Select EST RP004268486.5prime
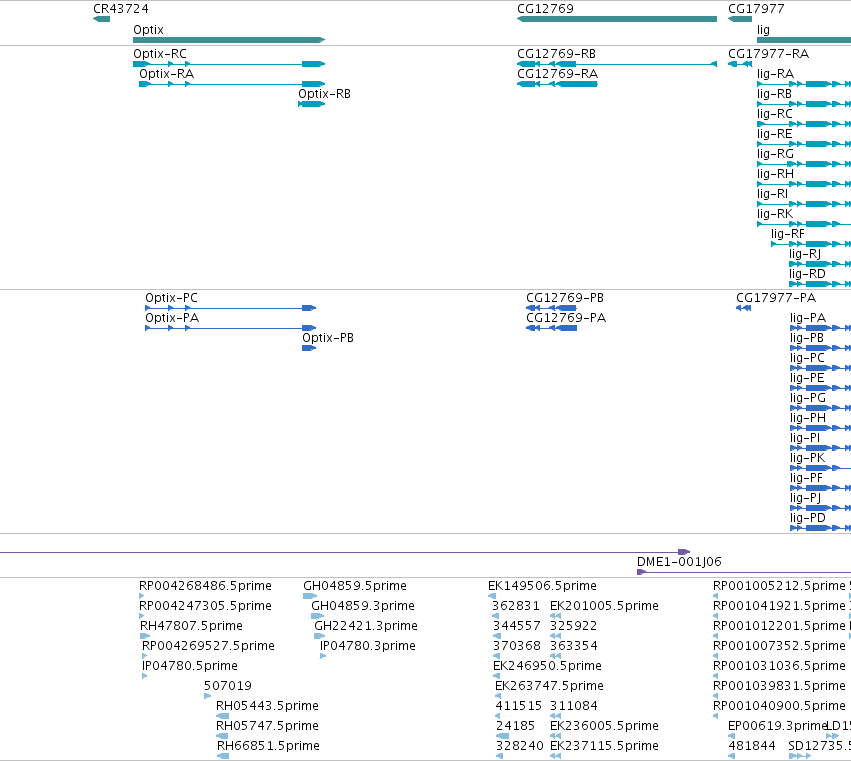The height and width of the screenshot is (761, 851). tap(142, 596)
